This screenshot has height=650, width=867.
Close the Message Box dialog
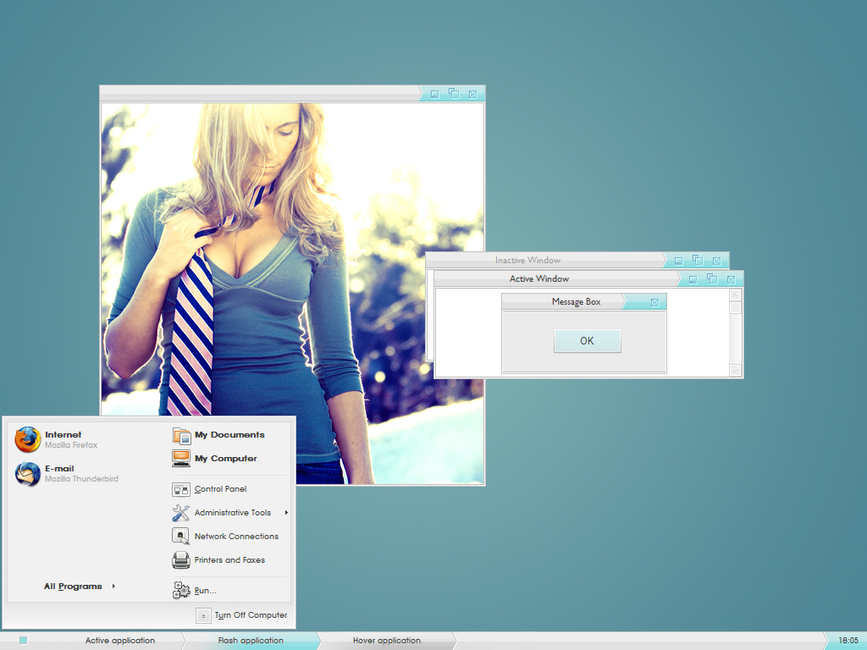(655, 302)
